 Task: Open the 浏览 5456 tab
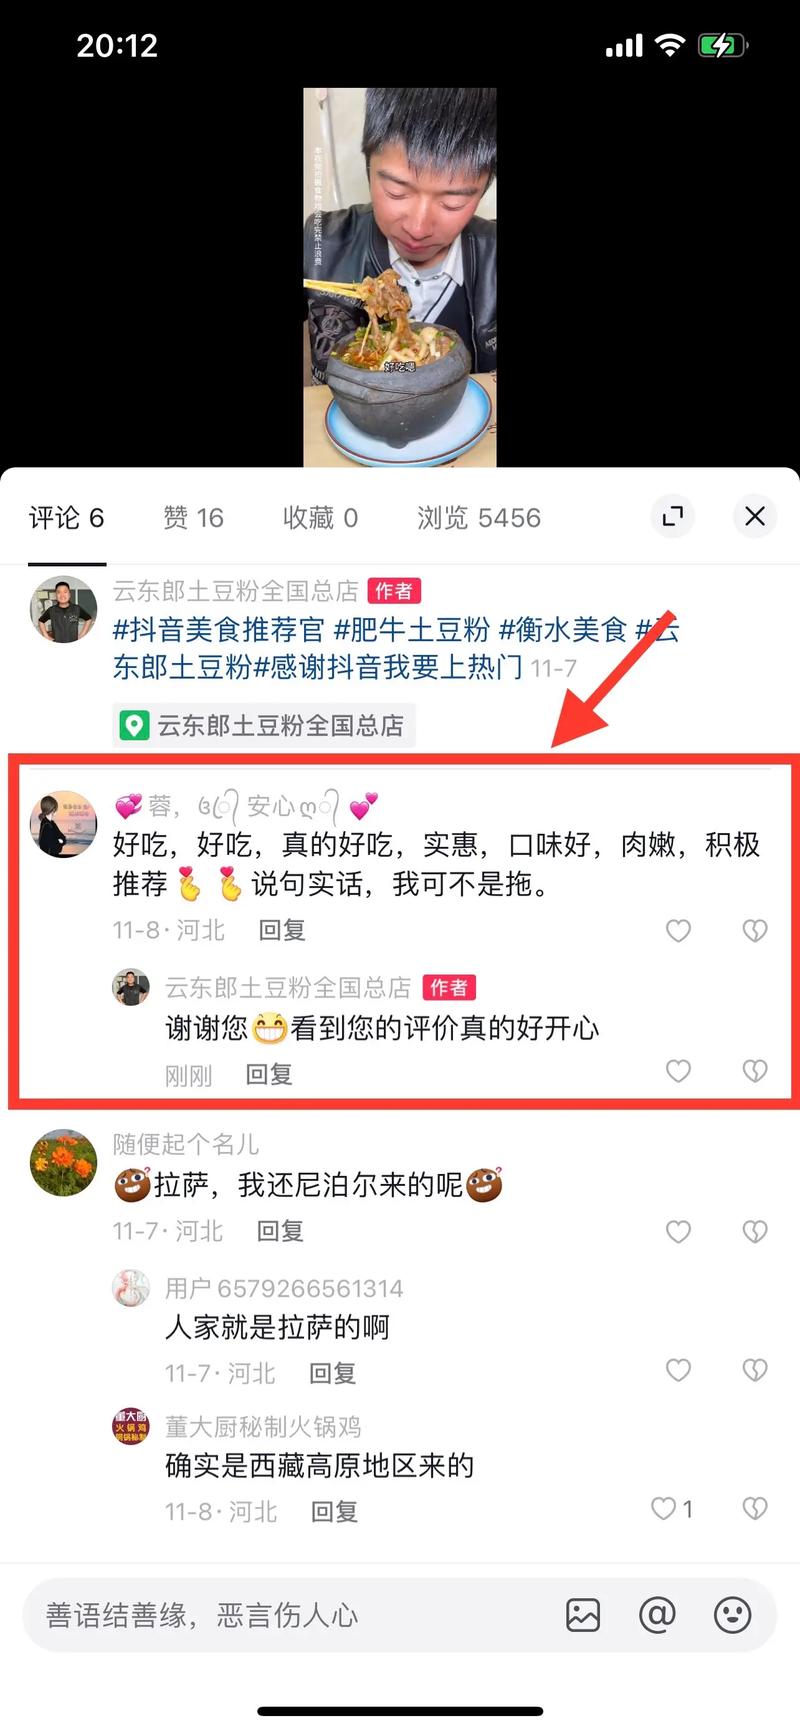coord(479,518)
